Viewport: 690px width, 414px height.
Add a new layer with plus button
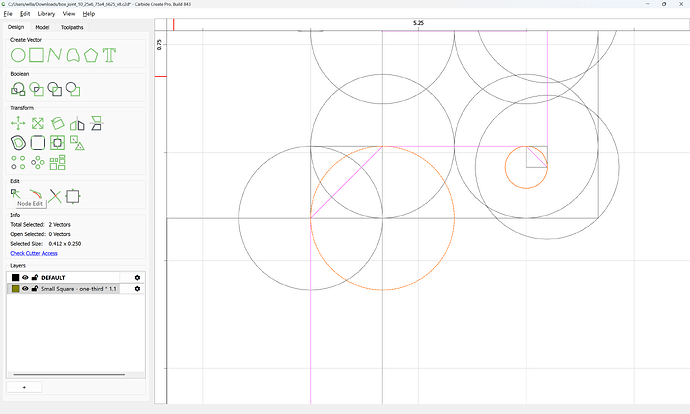click(24, 387)
